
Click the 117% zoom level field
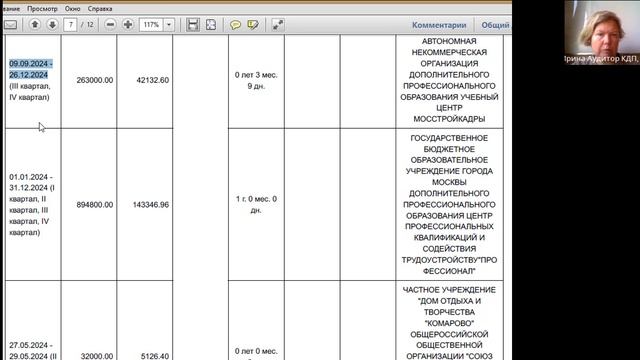pyautogui.click(x=151, y=25)
